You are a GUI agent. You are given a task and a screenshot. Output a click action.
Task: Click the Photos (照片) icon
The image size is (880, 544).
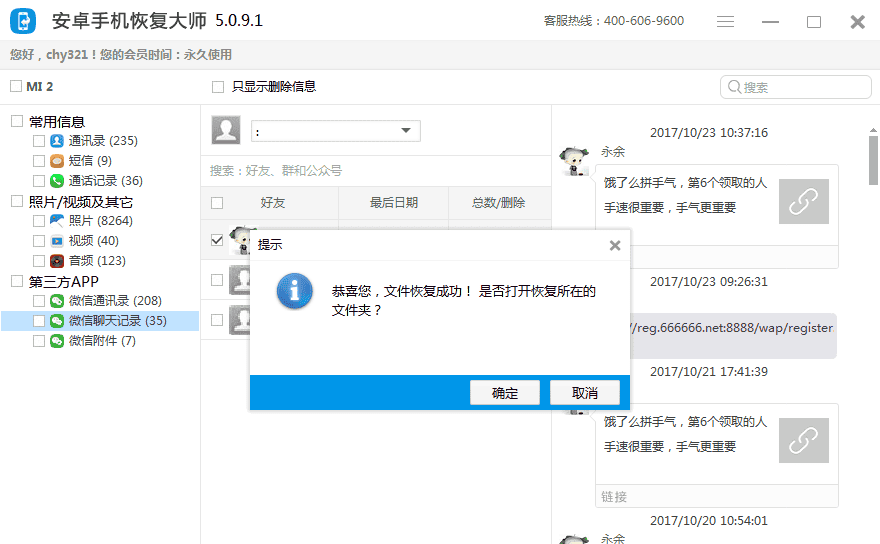pyautogui.click(x=57, y=221)
